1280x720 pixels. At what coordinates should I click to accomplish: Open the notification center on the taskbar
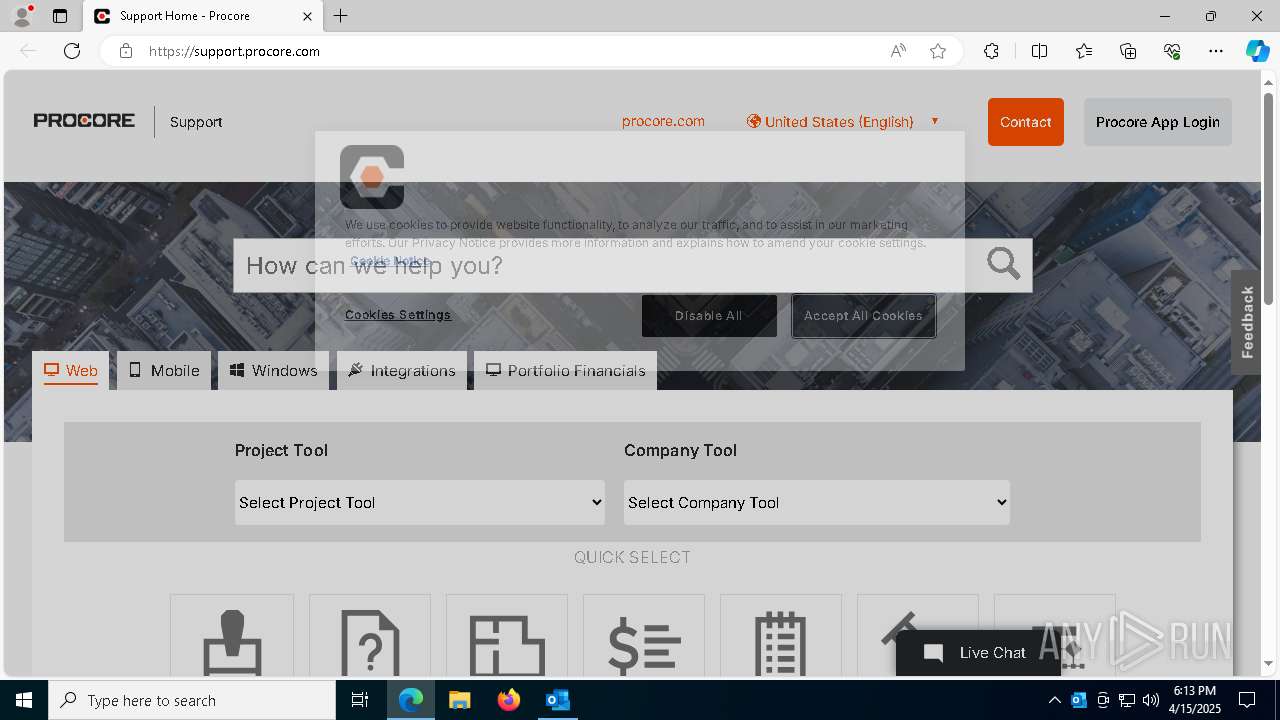1247,700
